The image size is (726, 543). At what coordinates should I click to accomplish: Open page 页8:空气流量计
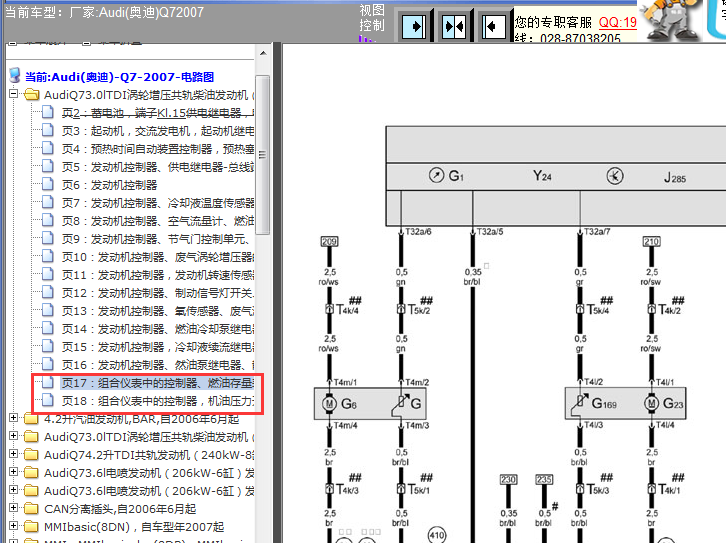point(157,221)
